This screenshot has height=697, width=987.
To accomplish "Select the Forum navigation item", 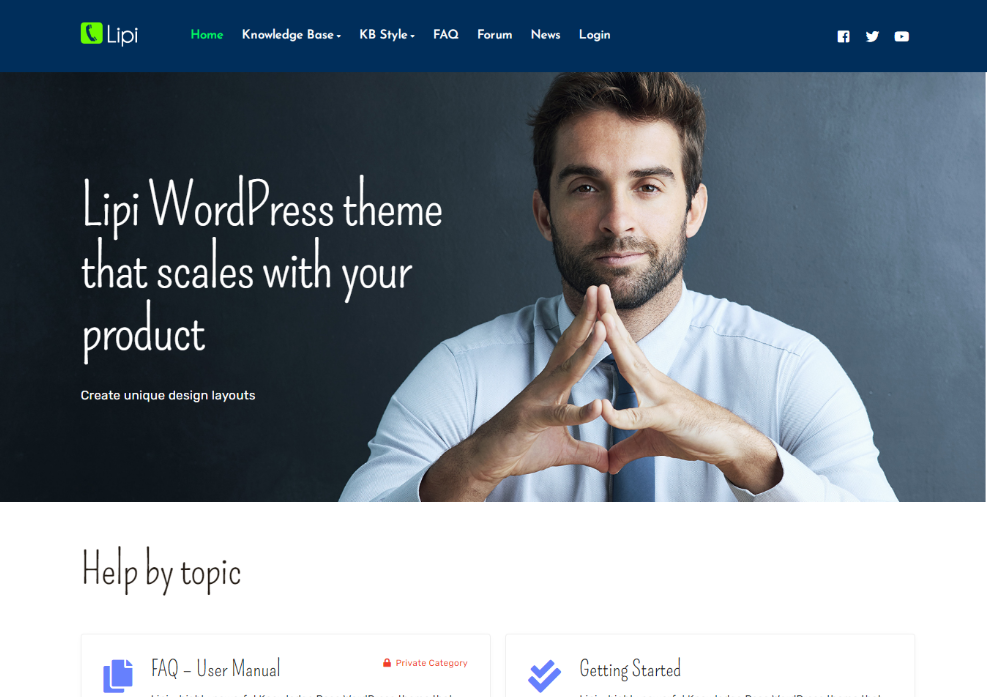I will [494, 35].
